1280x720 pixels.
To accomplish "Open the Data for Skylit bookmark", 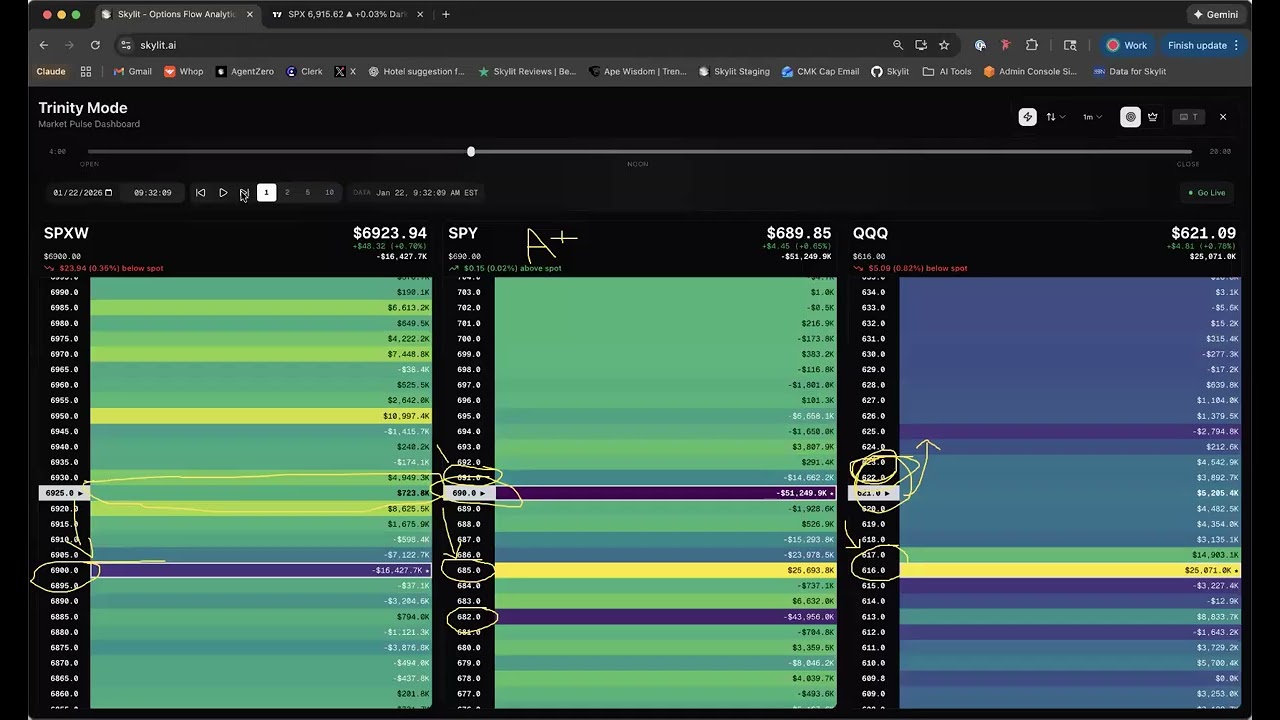I will click(x=1130, y=72).
